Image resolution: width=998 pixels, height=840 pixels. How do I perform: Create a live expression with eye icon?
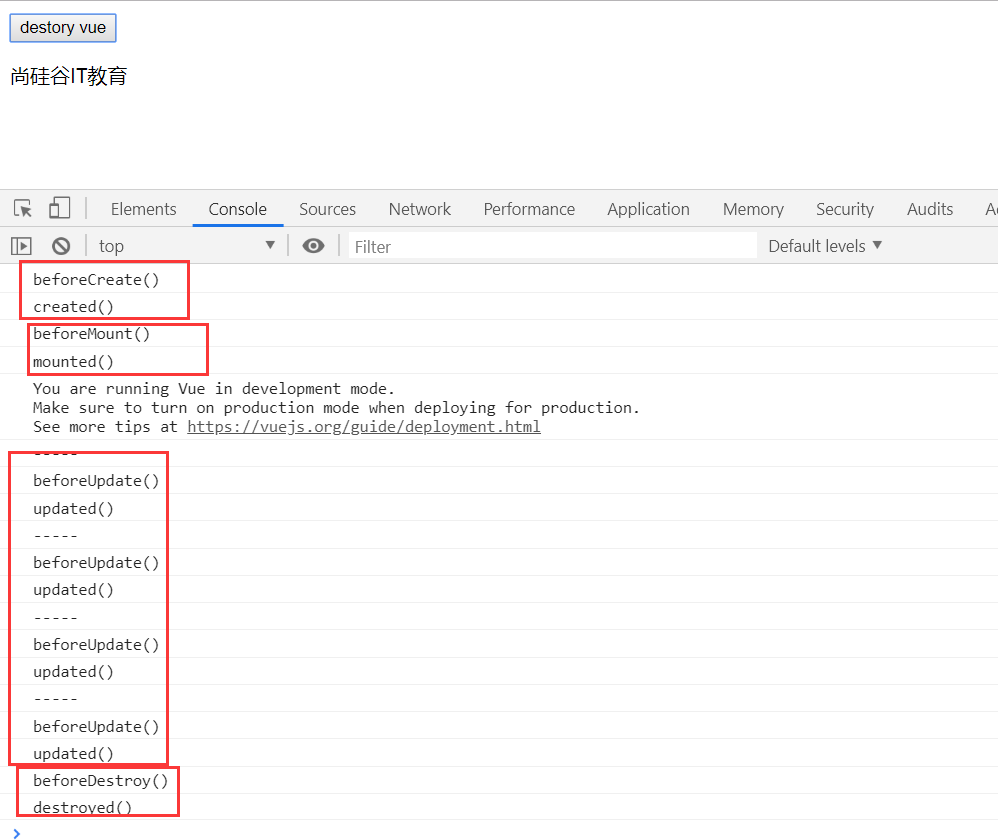pos(313,246)
